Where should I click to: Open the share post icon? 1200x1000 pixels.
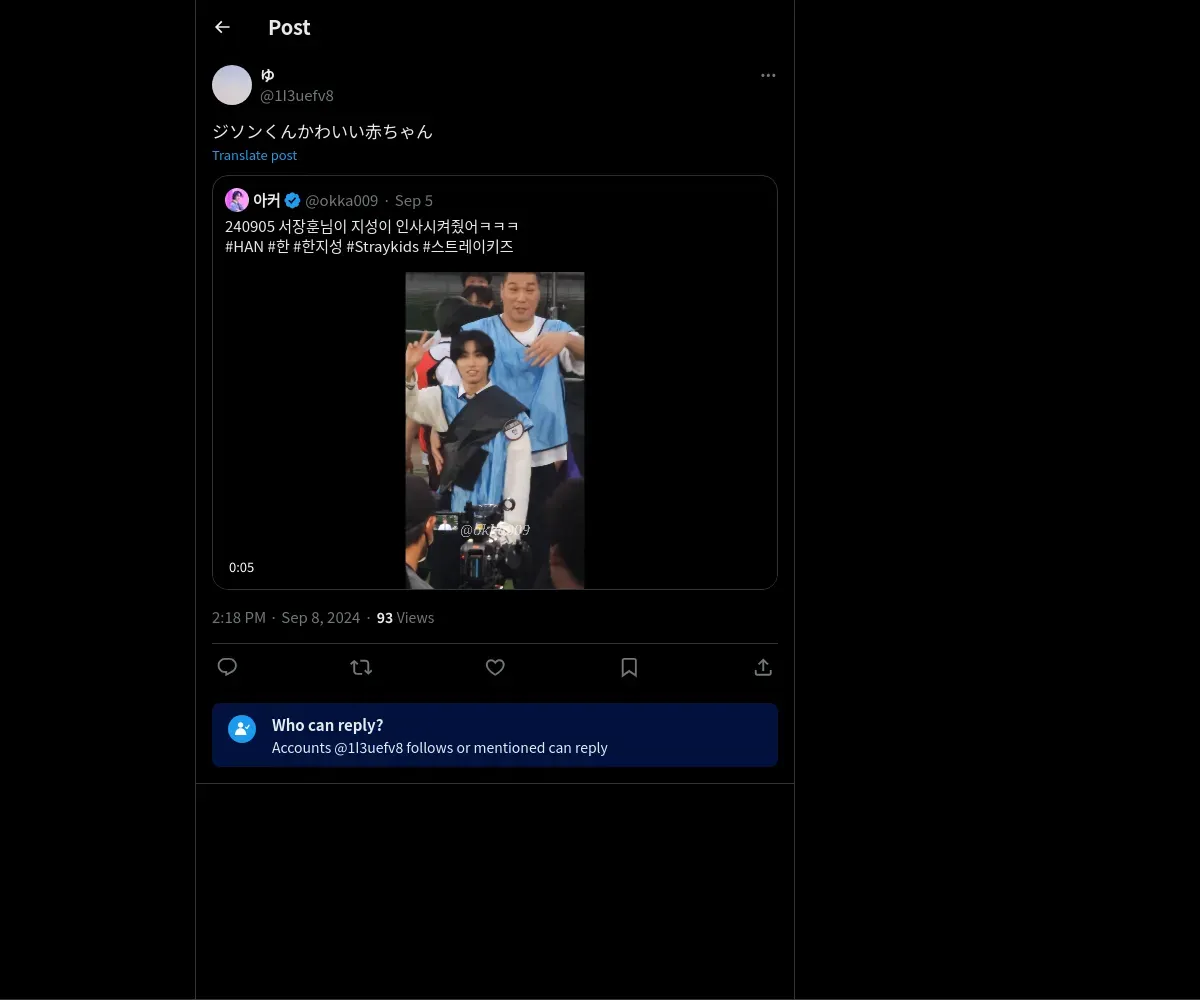(x=763, y=667)
